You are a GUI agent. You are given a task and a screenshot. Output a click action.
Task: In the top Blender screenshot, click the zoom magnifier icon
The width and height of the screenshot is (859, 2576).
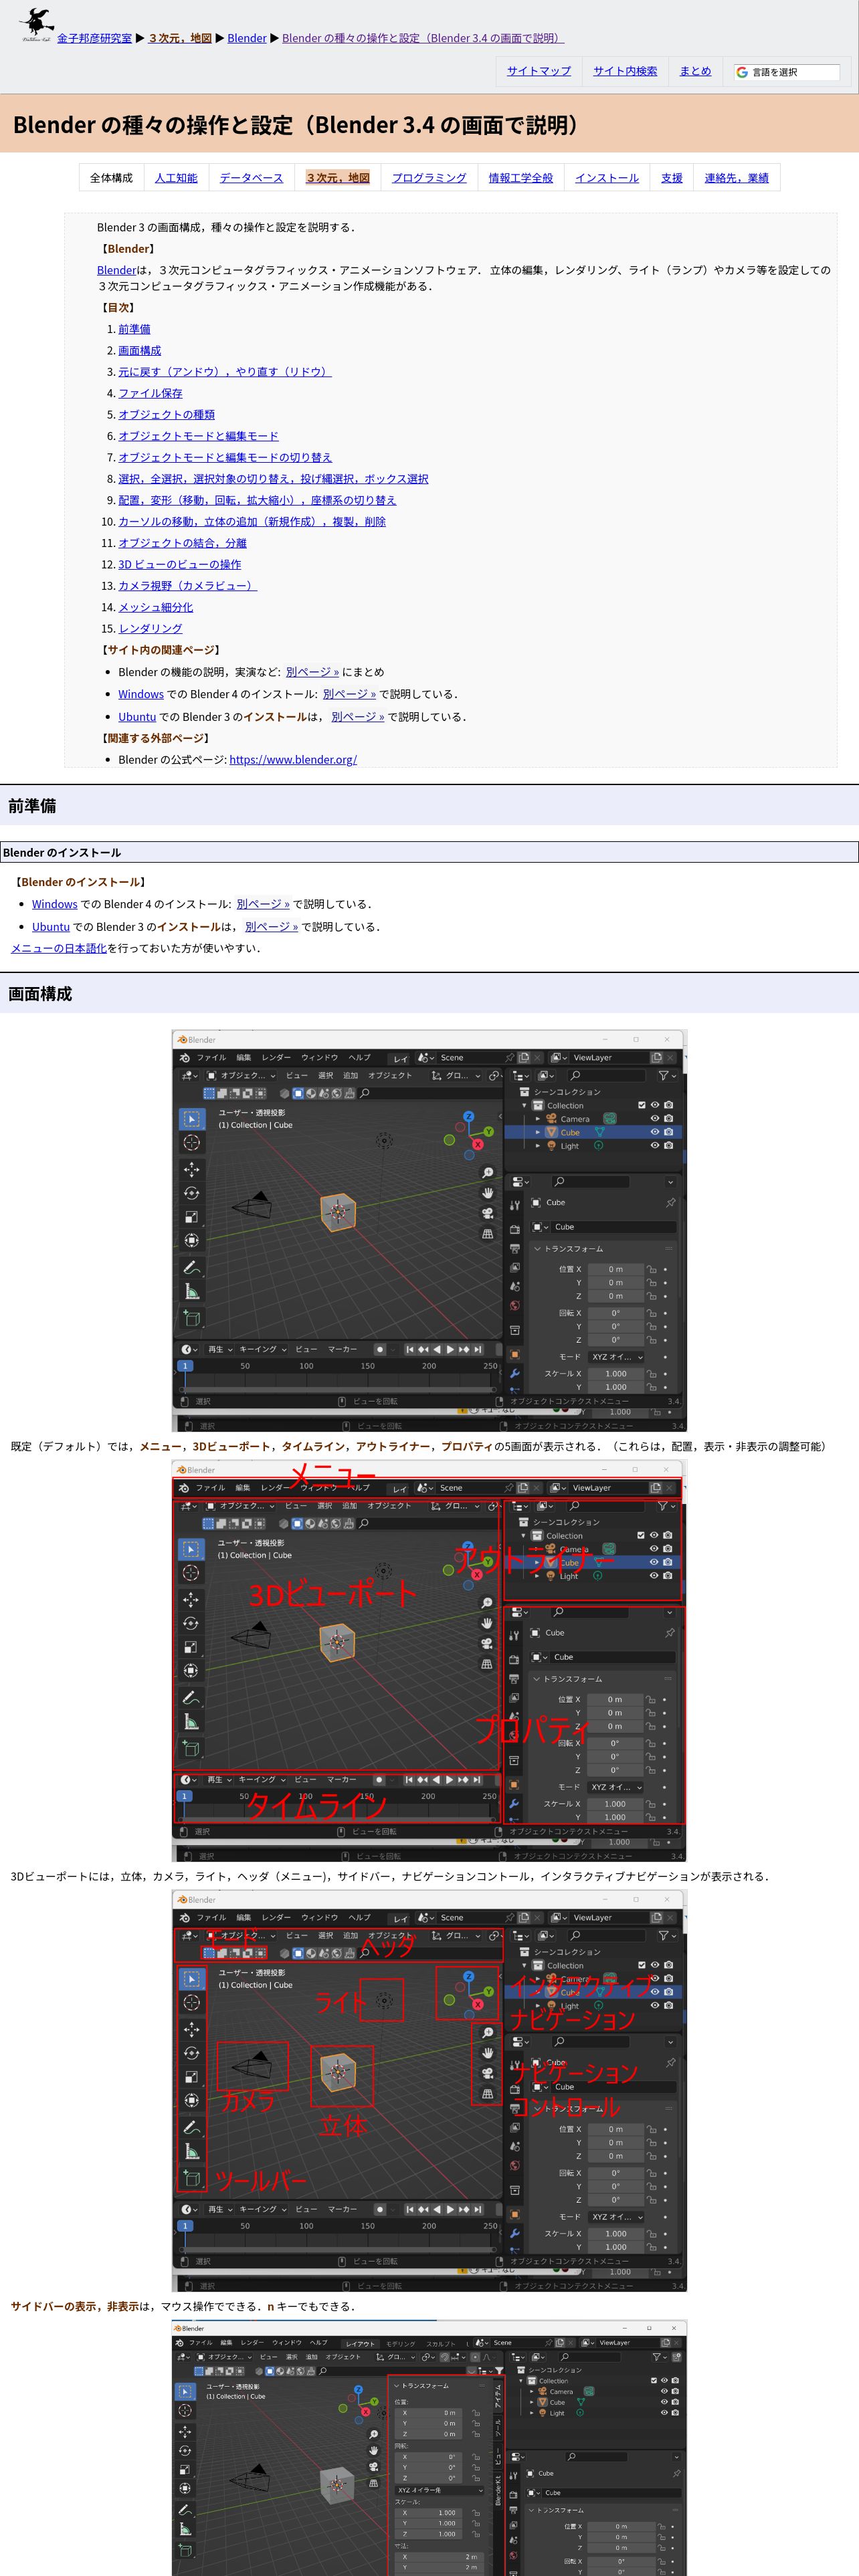tap(487, 1173)
